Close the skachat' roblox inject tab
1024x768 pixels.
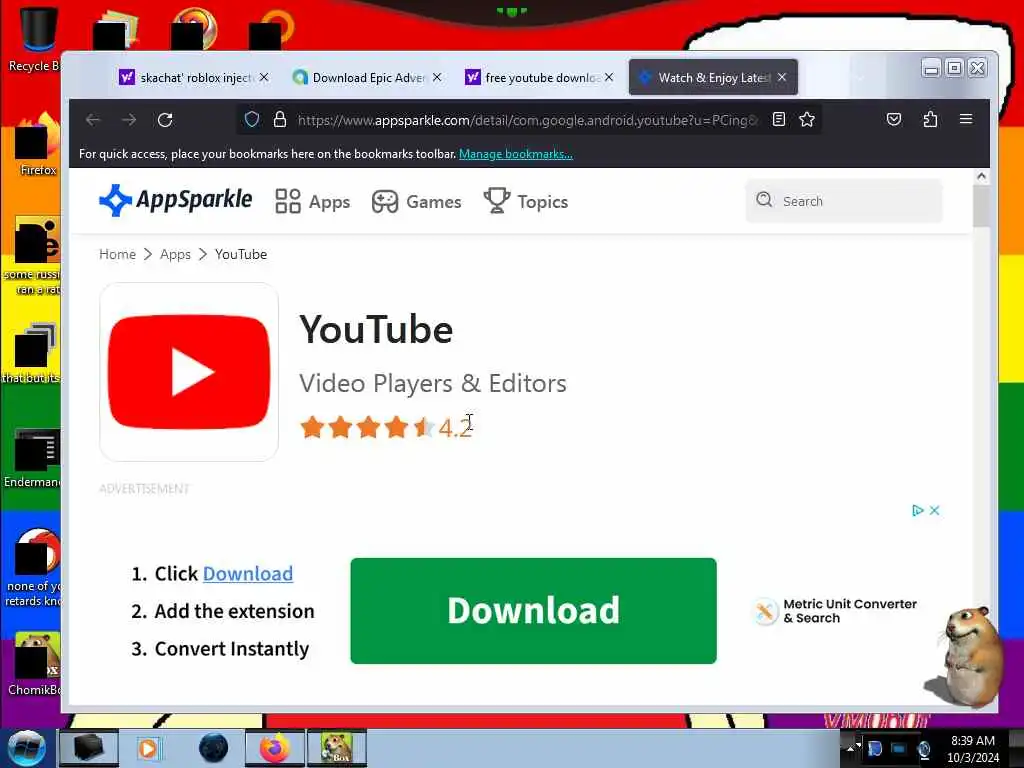tap(264, 77)
